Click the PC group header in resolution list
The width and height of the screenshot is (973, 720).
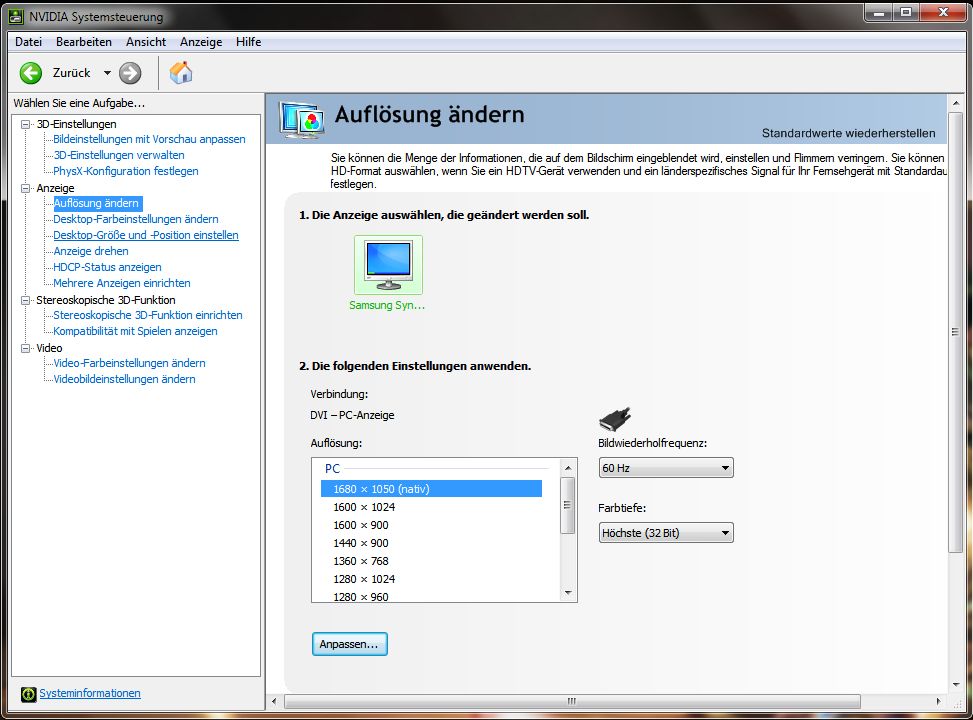point(333,469)
